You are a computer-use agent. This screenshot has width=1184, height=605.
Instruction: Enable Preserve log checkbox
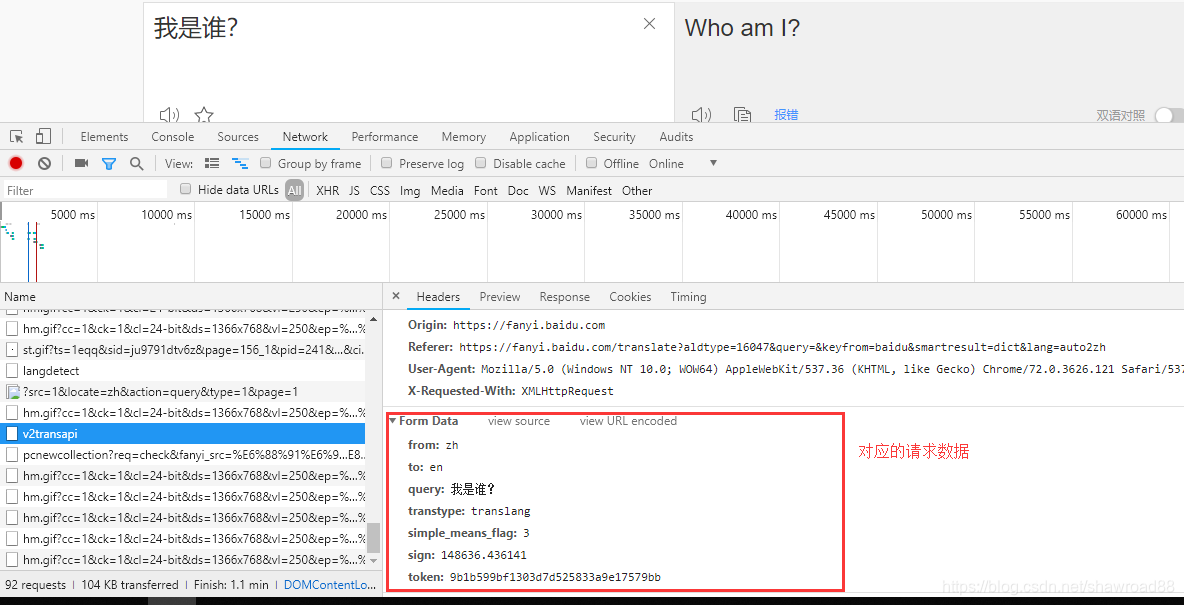pos(387,163)
